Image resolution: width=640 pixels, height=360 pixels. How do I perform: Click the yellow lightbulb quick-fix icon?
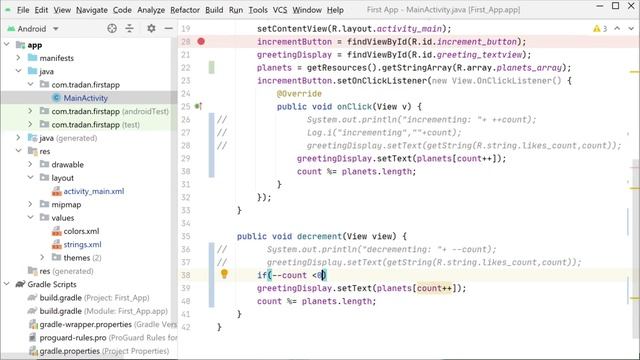point(224,274)
